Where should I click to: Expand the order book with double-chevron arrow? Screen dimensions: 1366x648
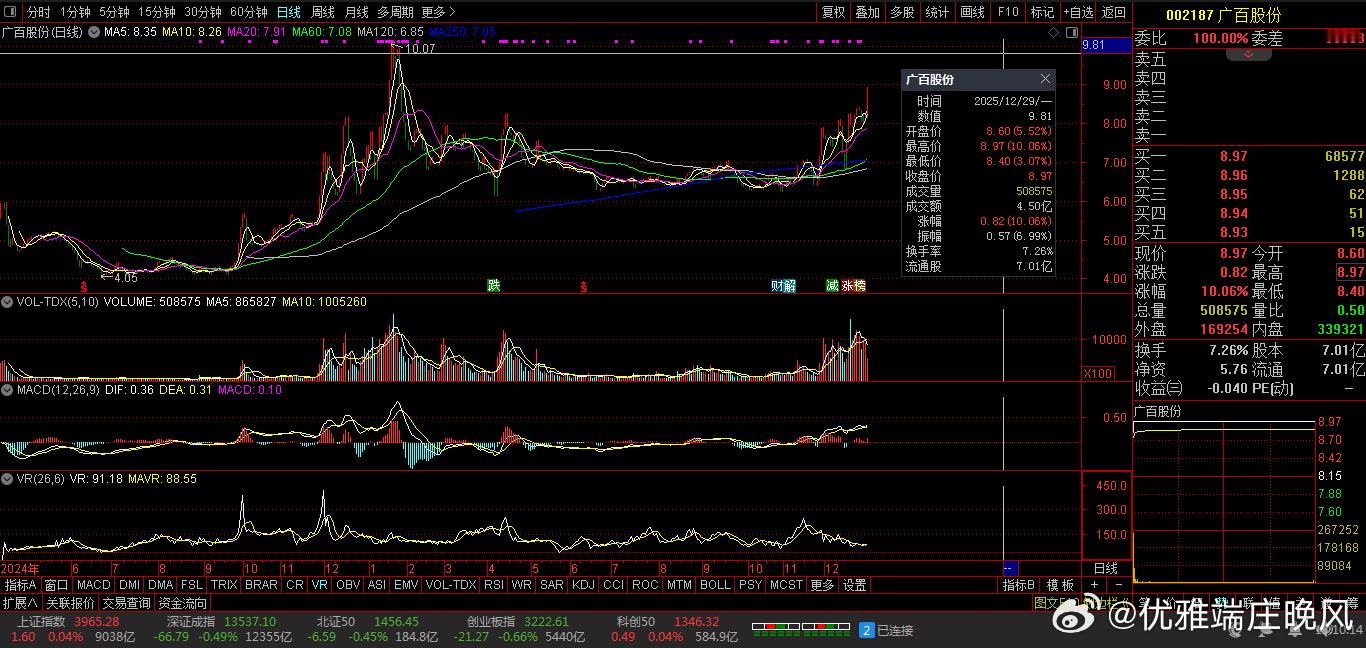point(1249,54)
